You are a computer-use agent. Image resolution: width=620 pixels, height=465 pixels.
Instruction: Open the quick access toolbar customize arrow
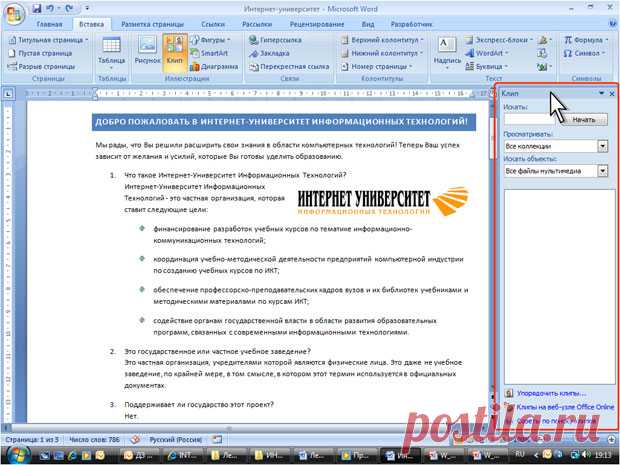tap(87, 8)
